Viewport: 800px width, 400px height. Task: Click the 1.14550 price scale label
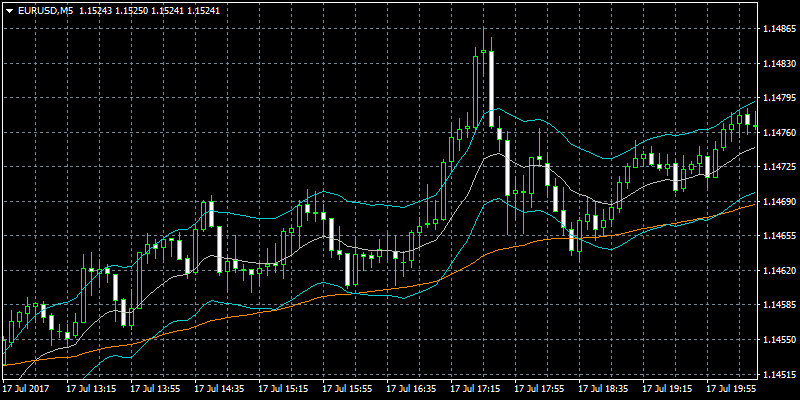click(x=778, y=339)
